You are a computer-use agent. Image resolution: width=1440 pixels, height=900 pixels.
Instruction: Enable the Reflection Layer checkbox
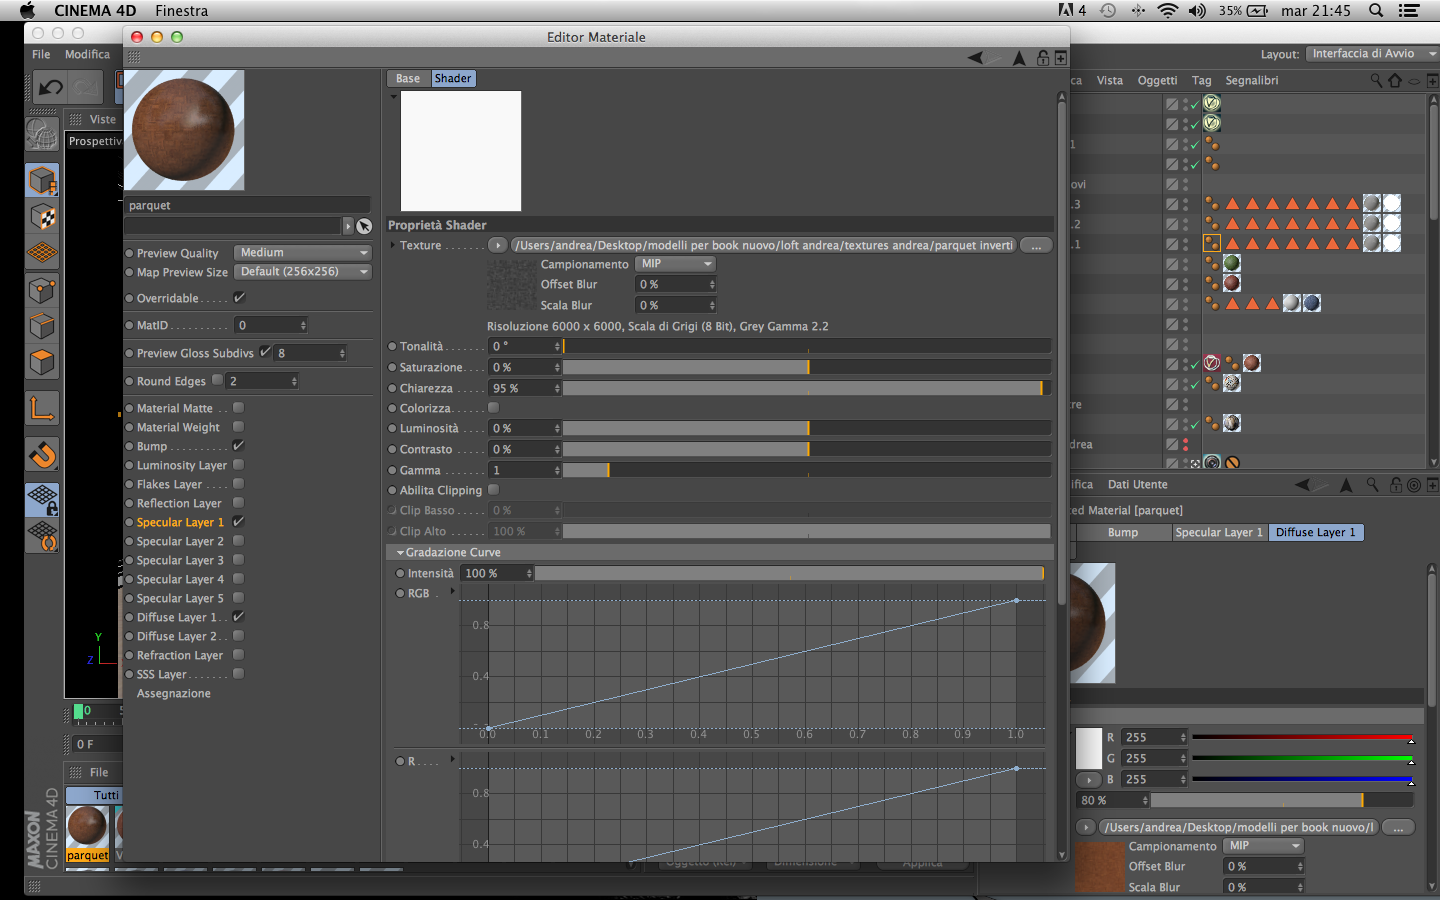[238, 503]
